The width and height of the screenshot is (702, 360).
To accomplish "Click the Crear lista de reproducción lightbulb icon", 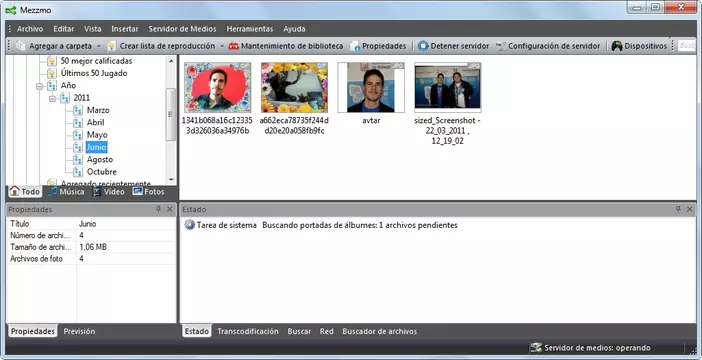I will 112,46.
